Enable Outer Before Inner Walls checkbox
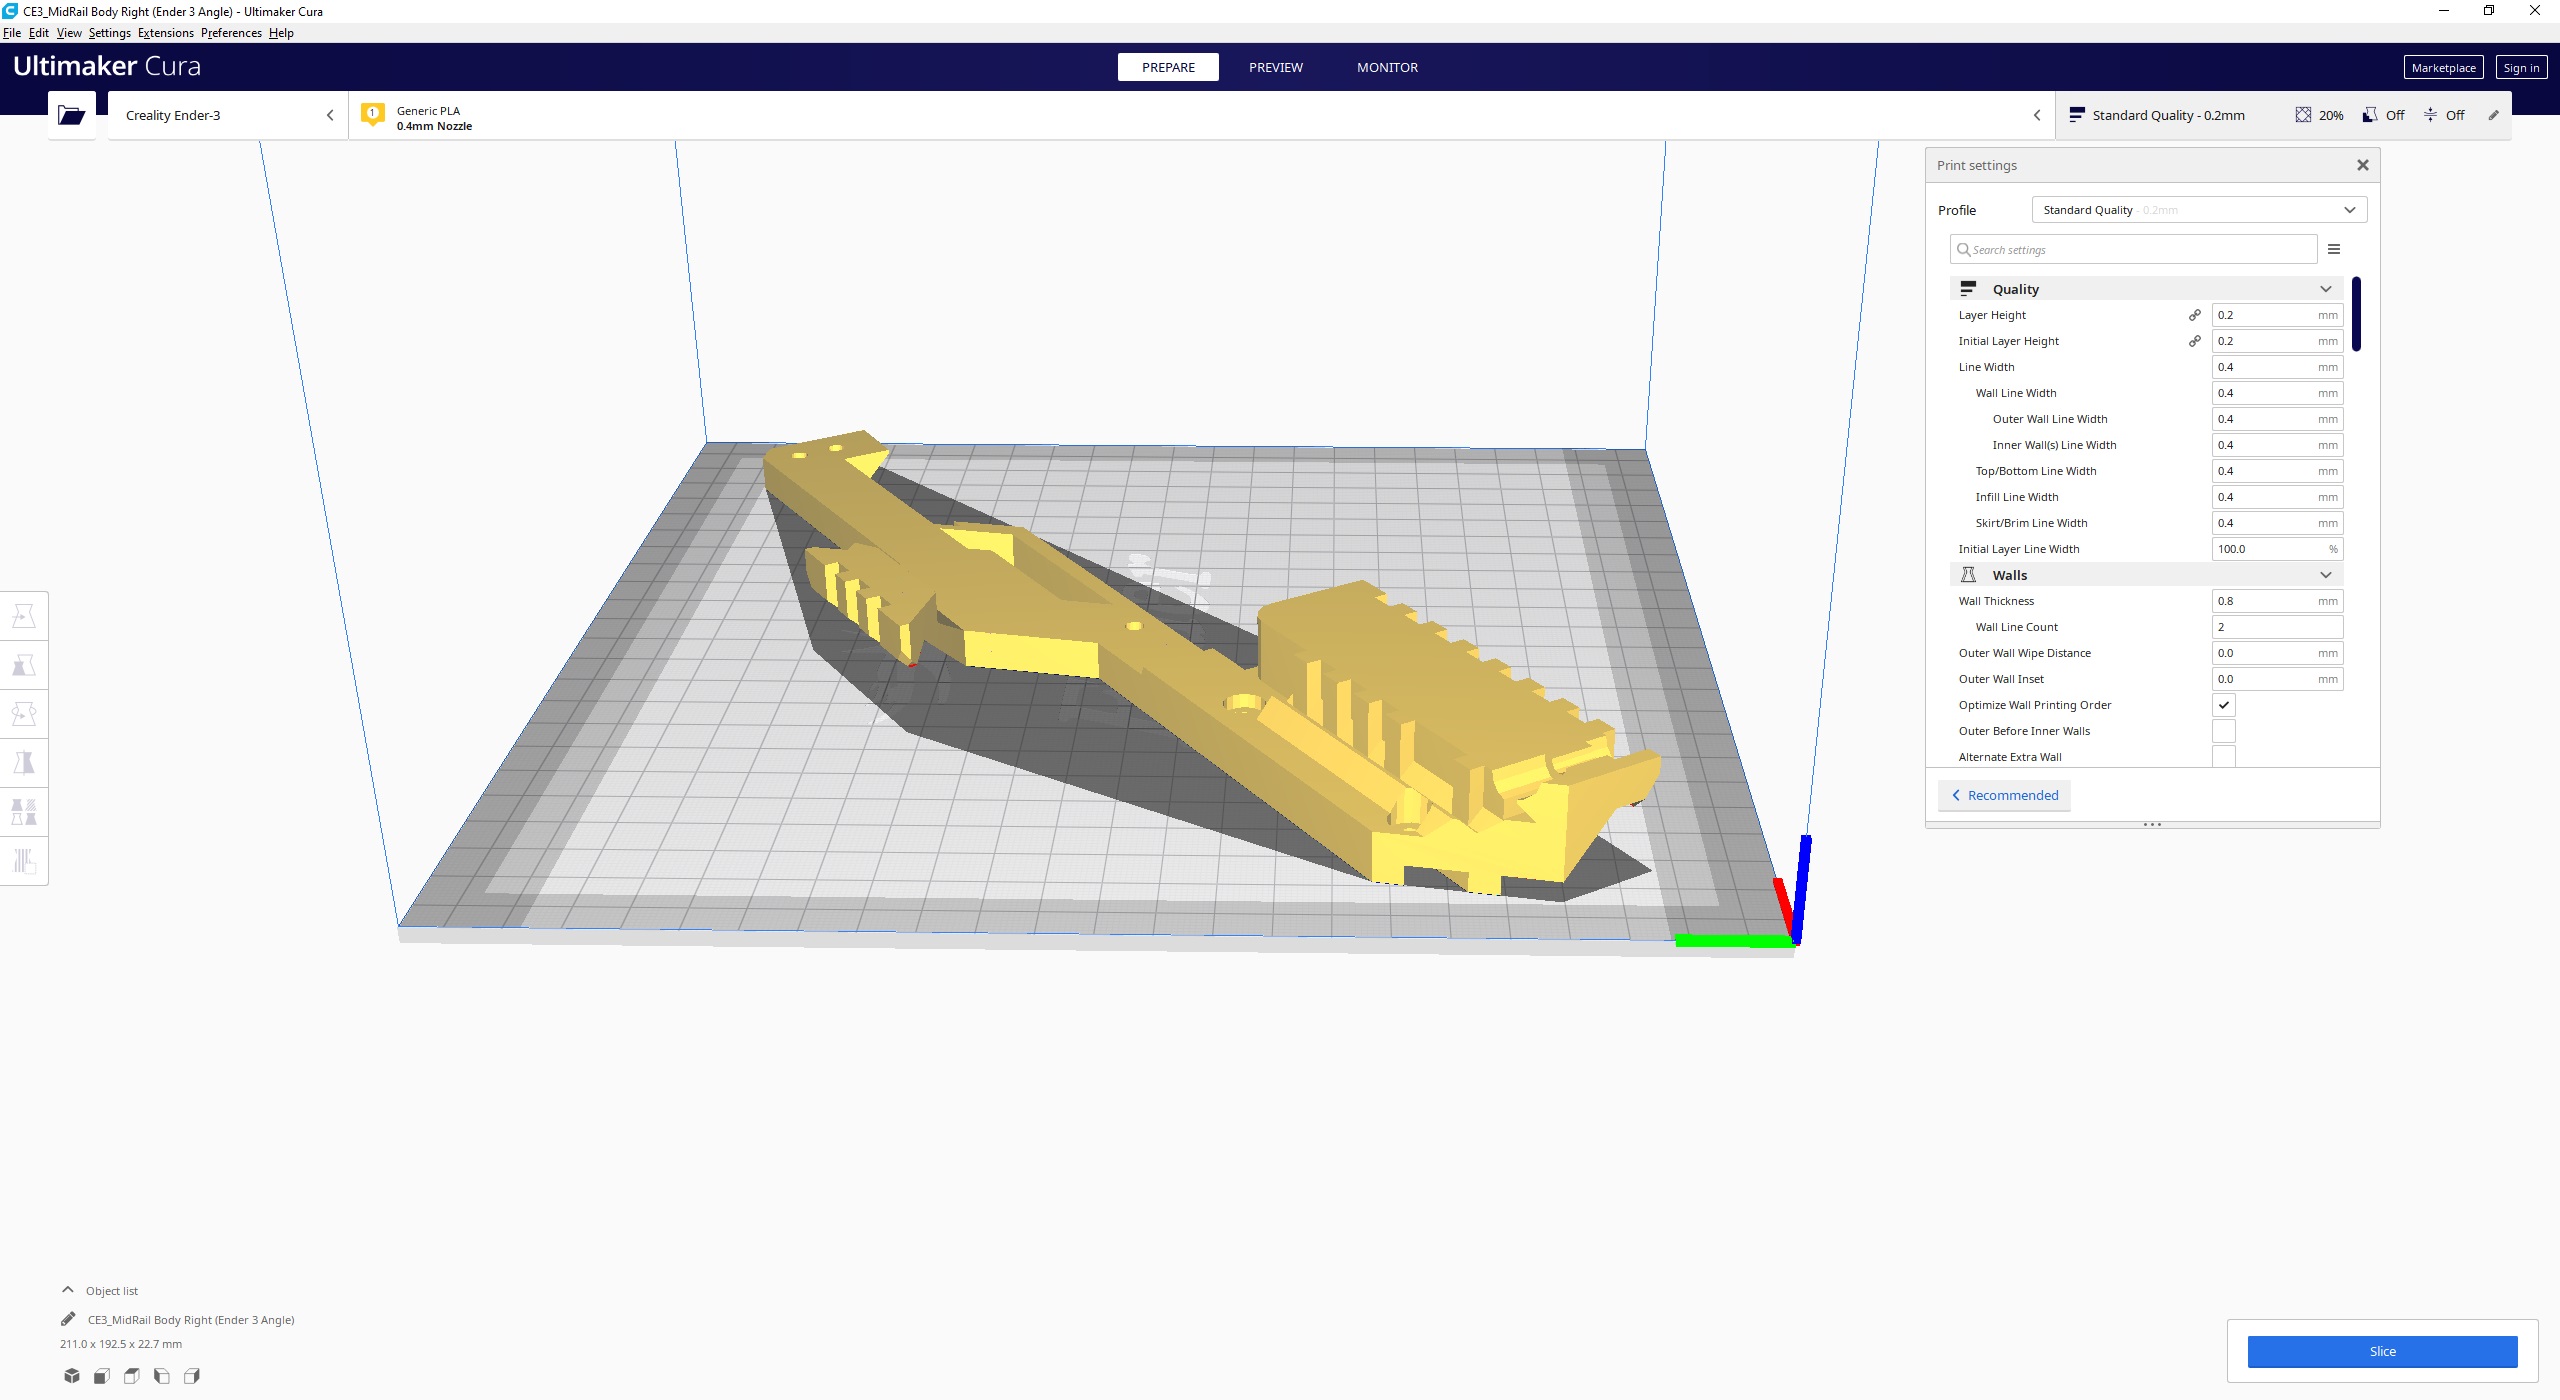The height and width of the screenshot is (1400, 2560). pos(2224,731)
